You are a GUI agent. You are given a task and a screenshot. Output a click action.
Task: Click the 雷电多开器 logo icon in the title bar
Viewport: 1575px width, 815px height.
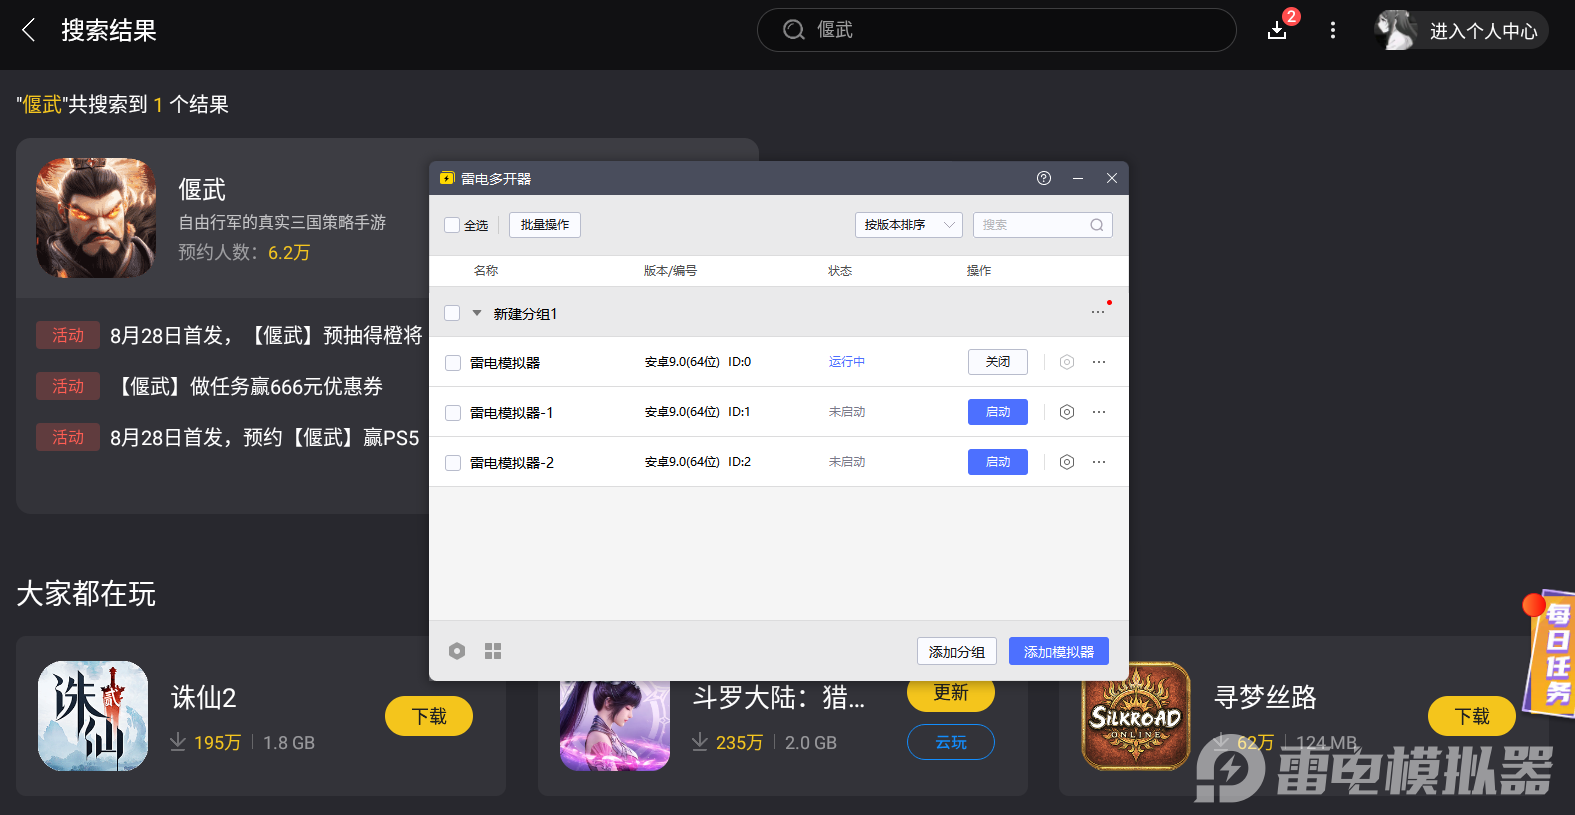(x=447, y=178)
